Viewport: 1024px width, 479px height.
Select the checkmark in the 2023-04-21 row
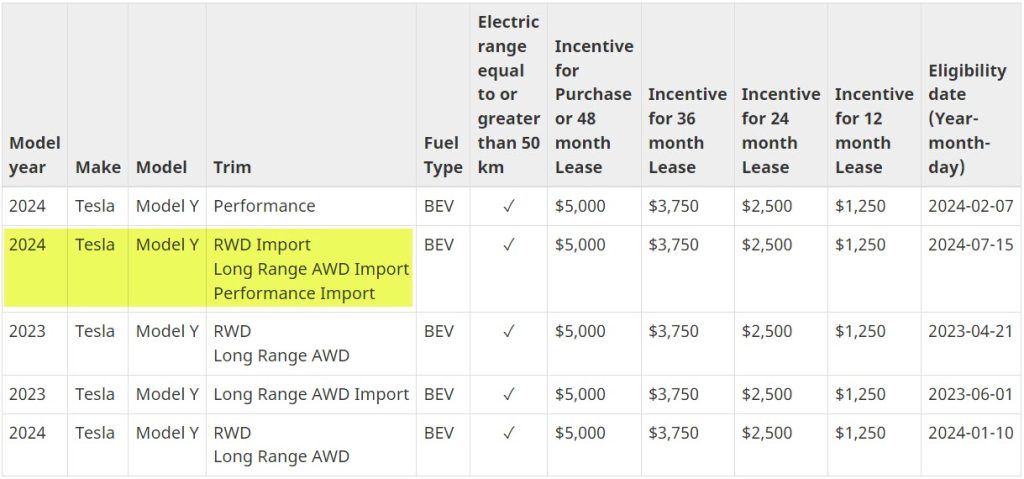click(508, 332)
